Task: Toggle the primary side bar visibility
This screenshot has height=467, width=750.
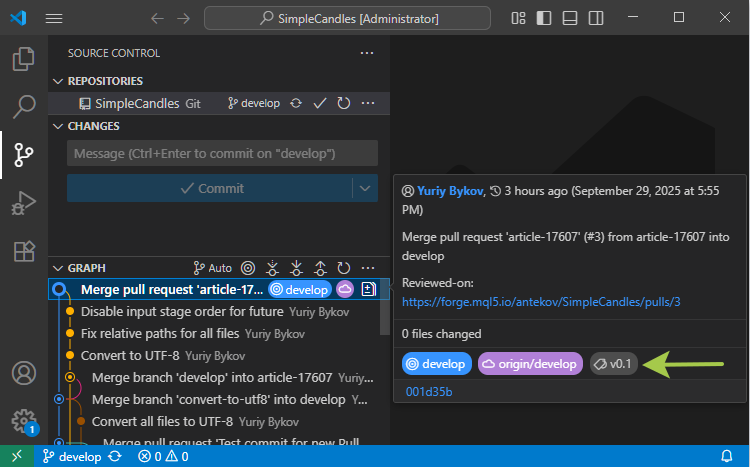Action: pos(544,18)
